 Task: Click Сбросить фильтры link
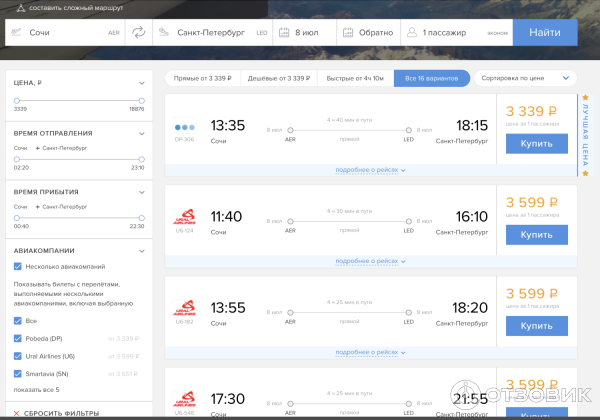click(x=61, y=413)
